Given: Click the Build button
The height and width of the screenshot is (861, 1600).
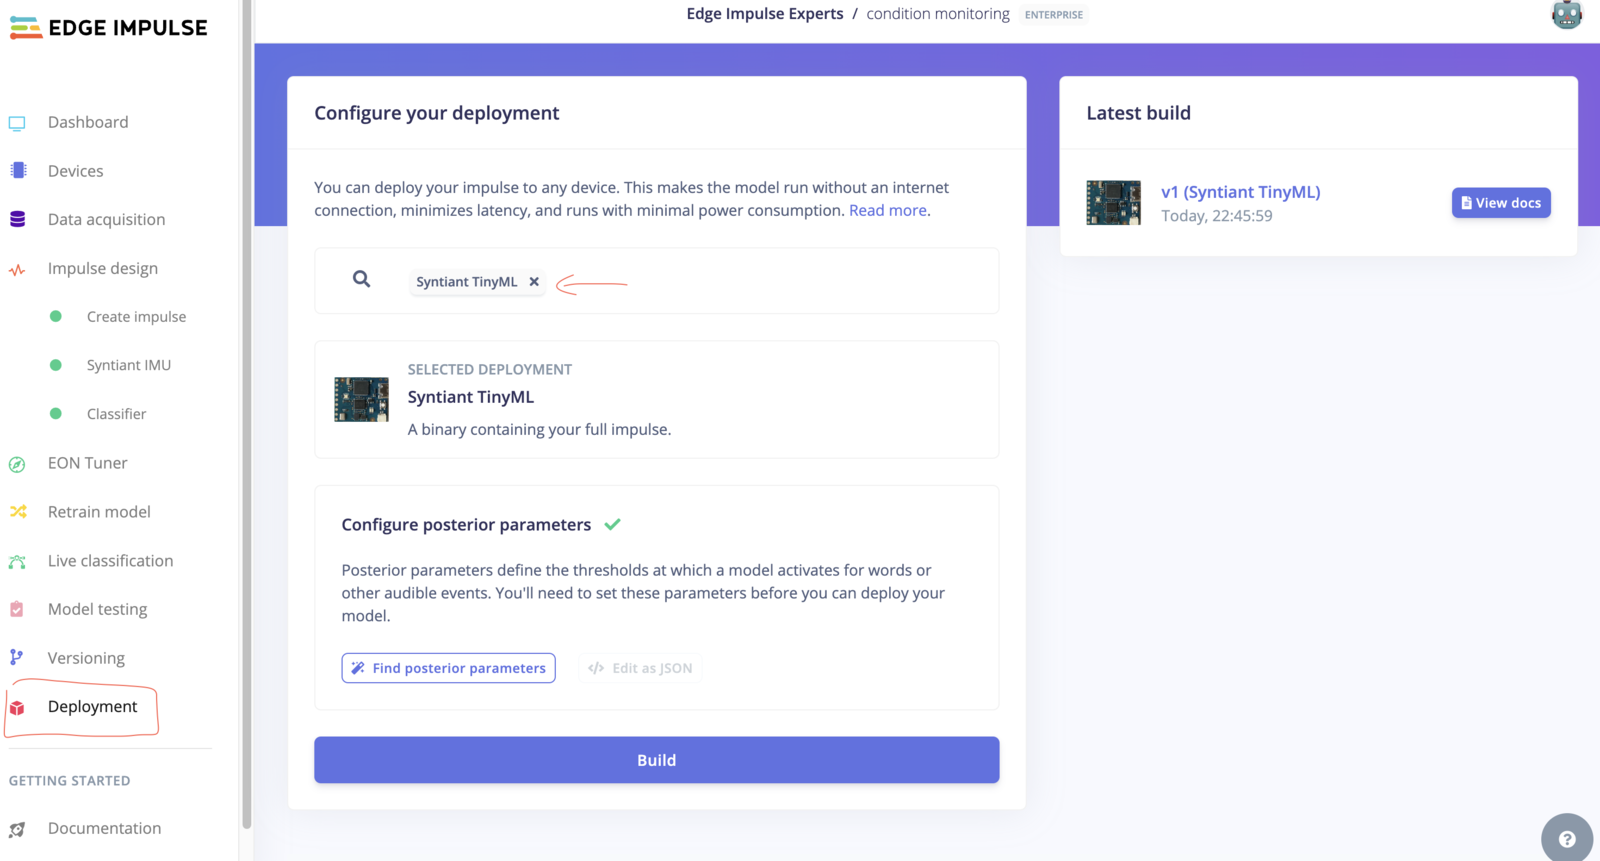Looking at the screenshot, I should [657, 760].
